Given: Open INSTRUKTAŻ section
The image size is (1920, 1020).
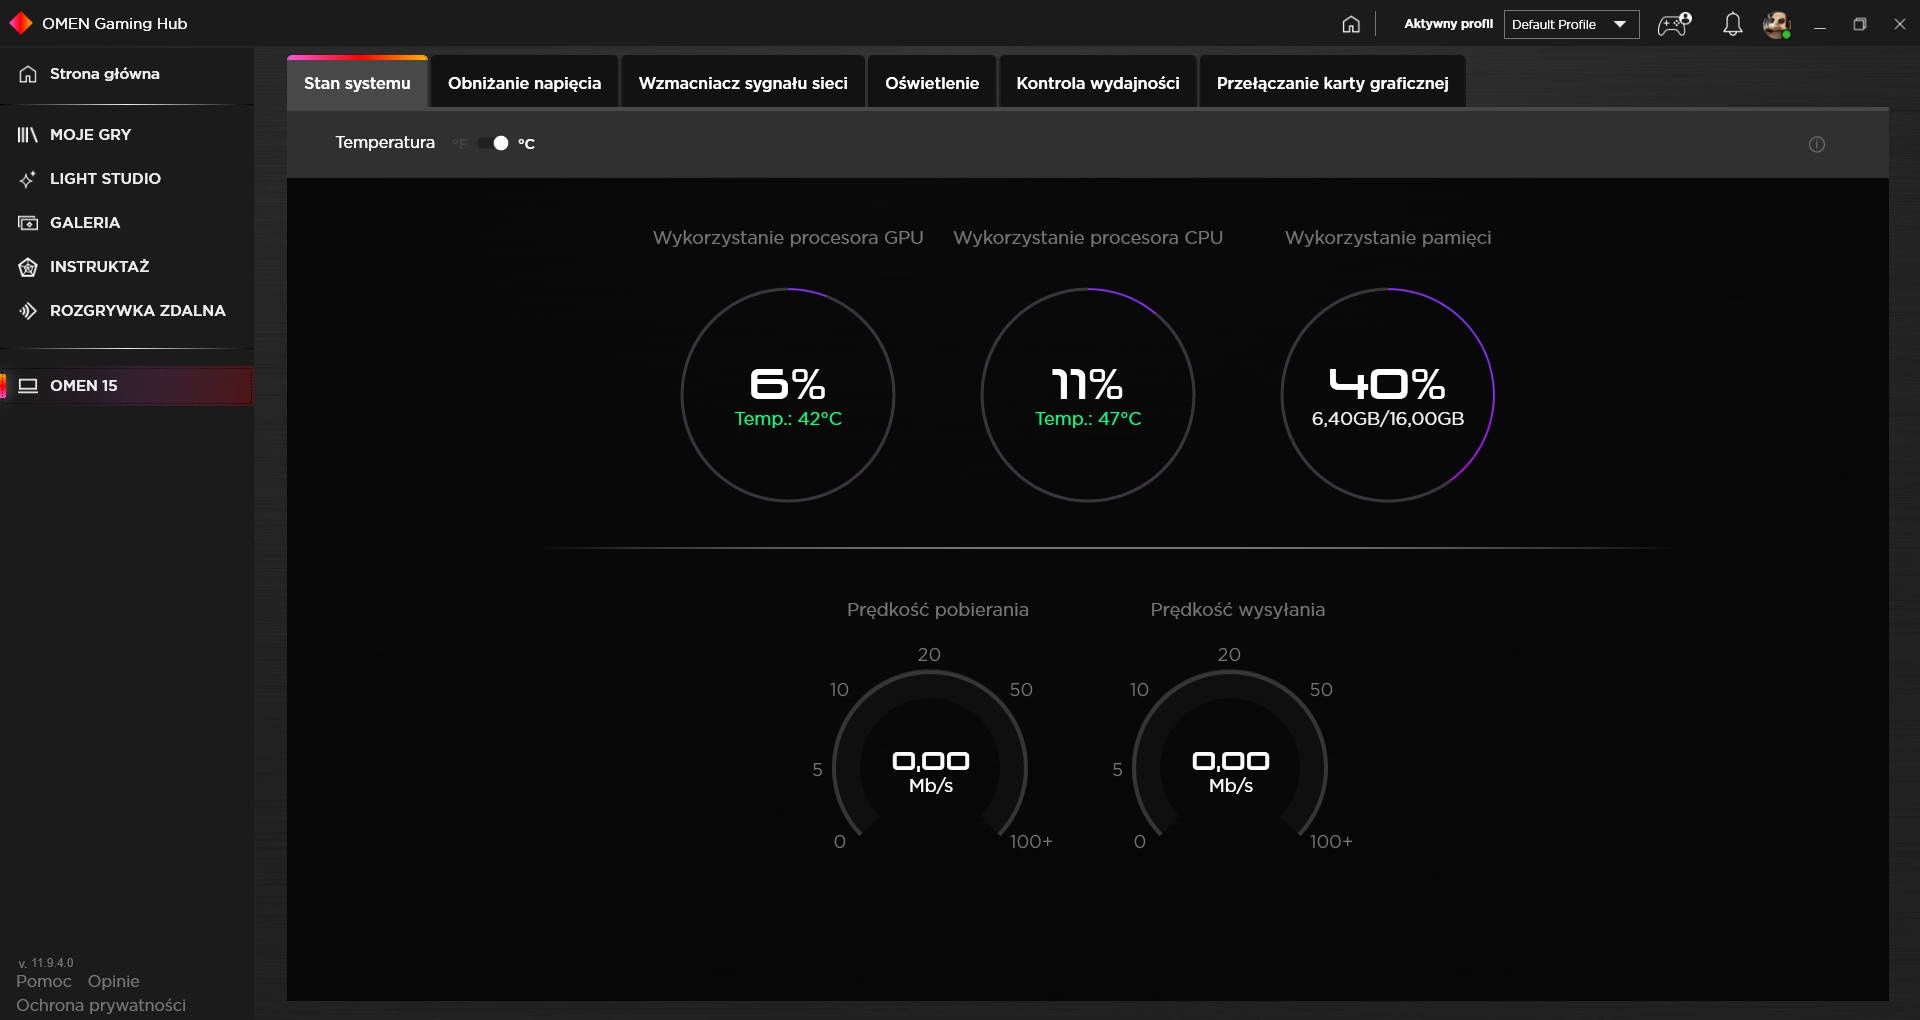Looking at the screenshot, I should click(127, 267).
